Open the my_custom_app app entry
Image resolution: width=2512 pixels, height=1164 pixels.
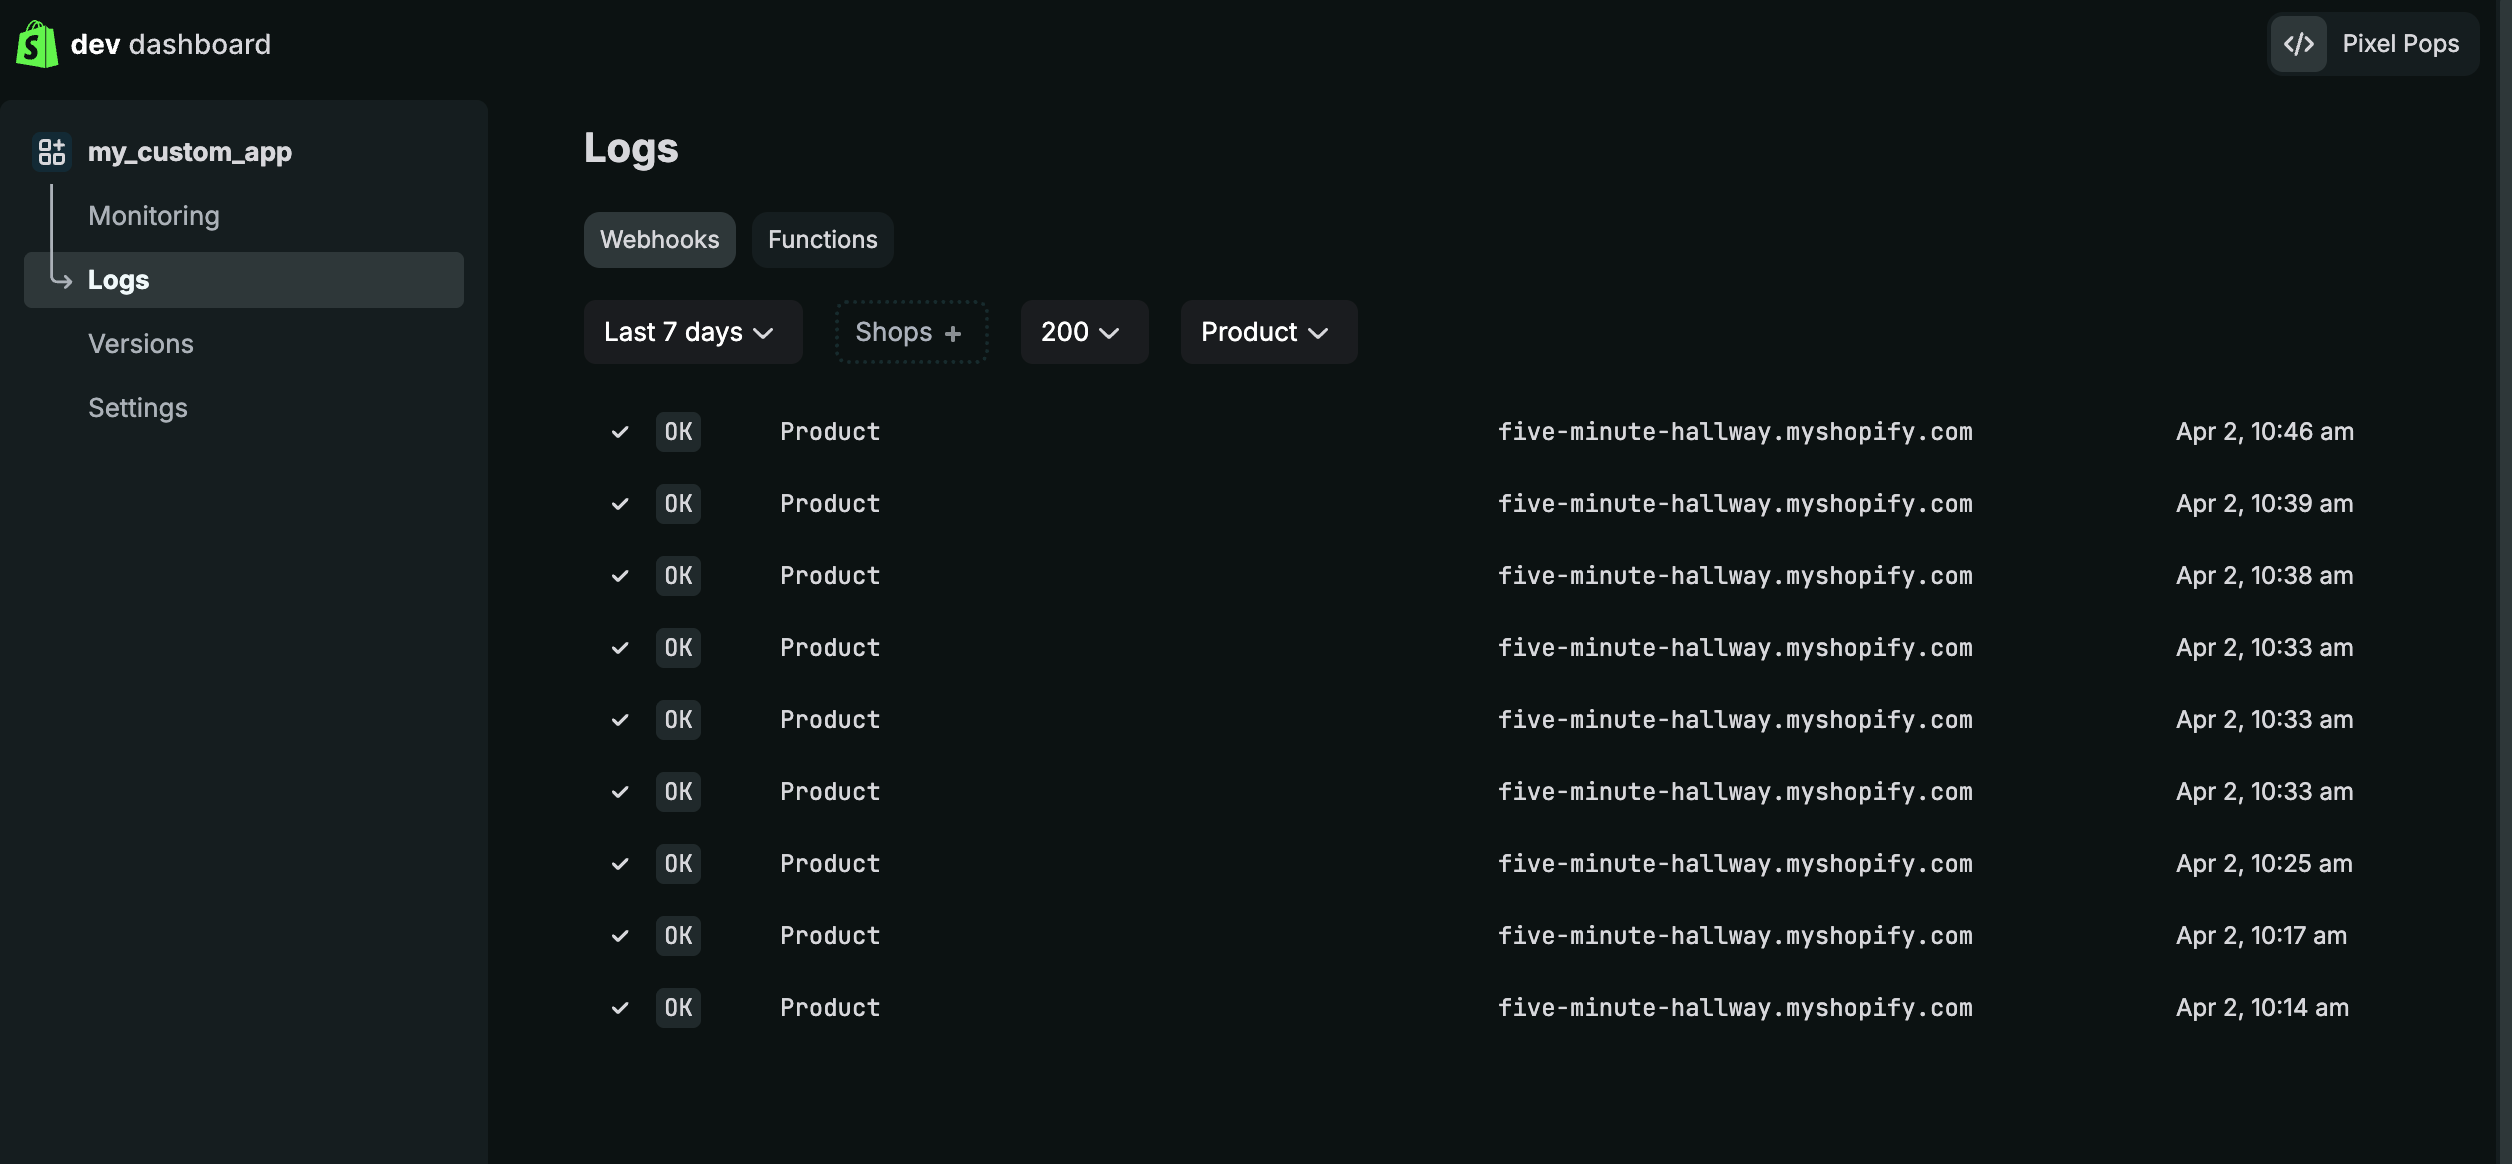point(190,152)
